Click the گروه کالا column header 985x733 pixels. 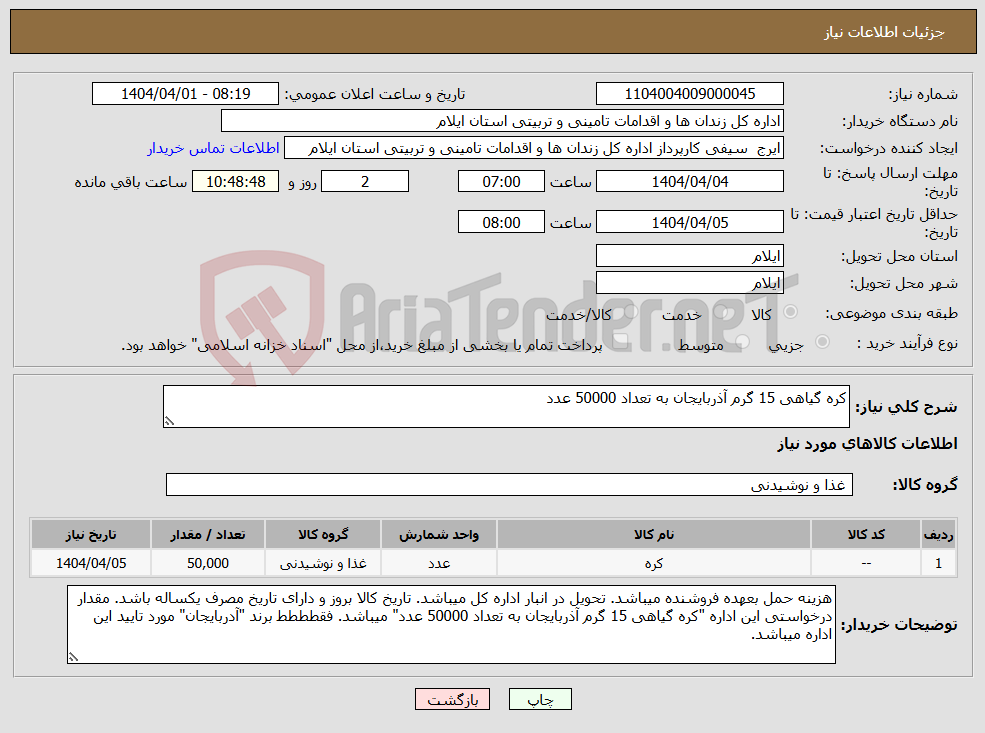click(323, 535)
